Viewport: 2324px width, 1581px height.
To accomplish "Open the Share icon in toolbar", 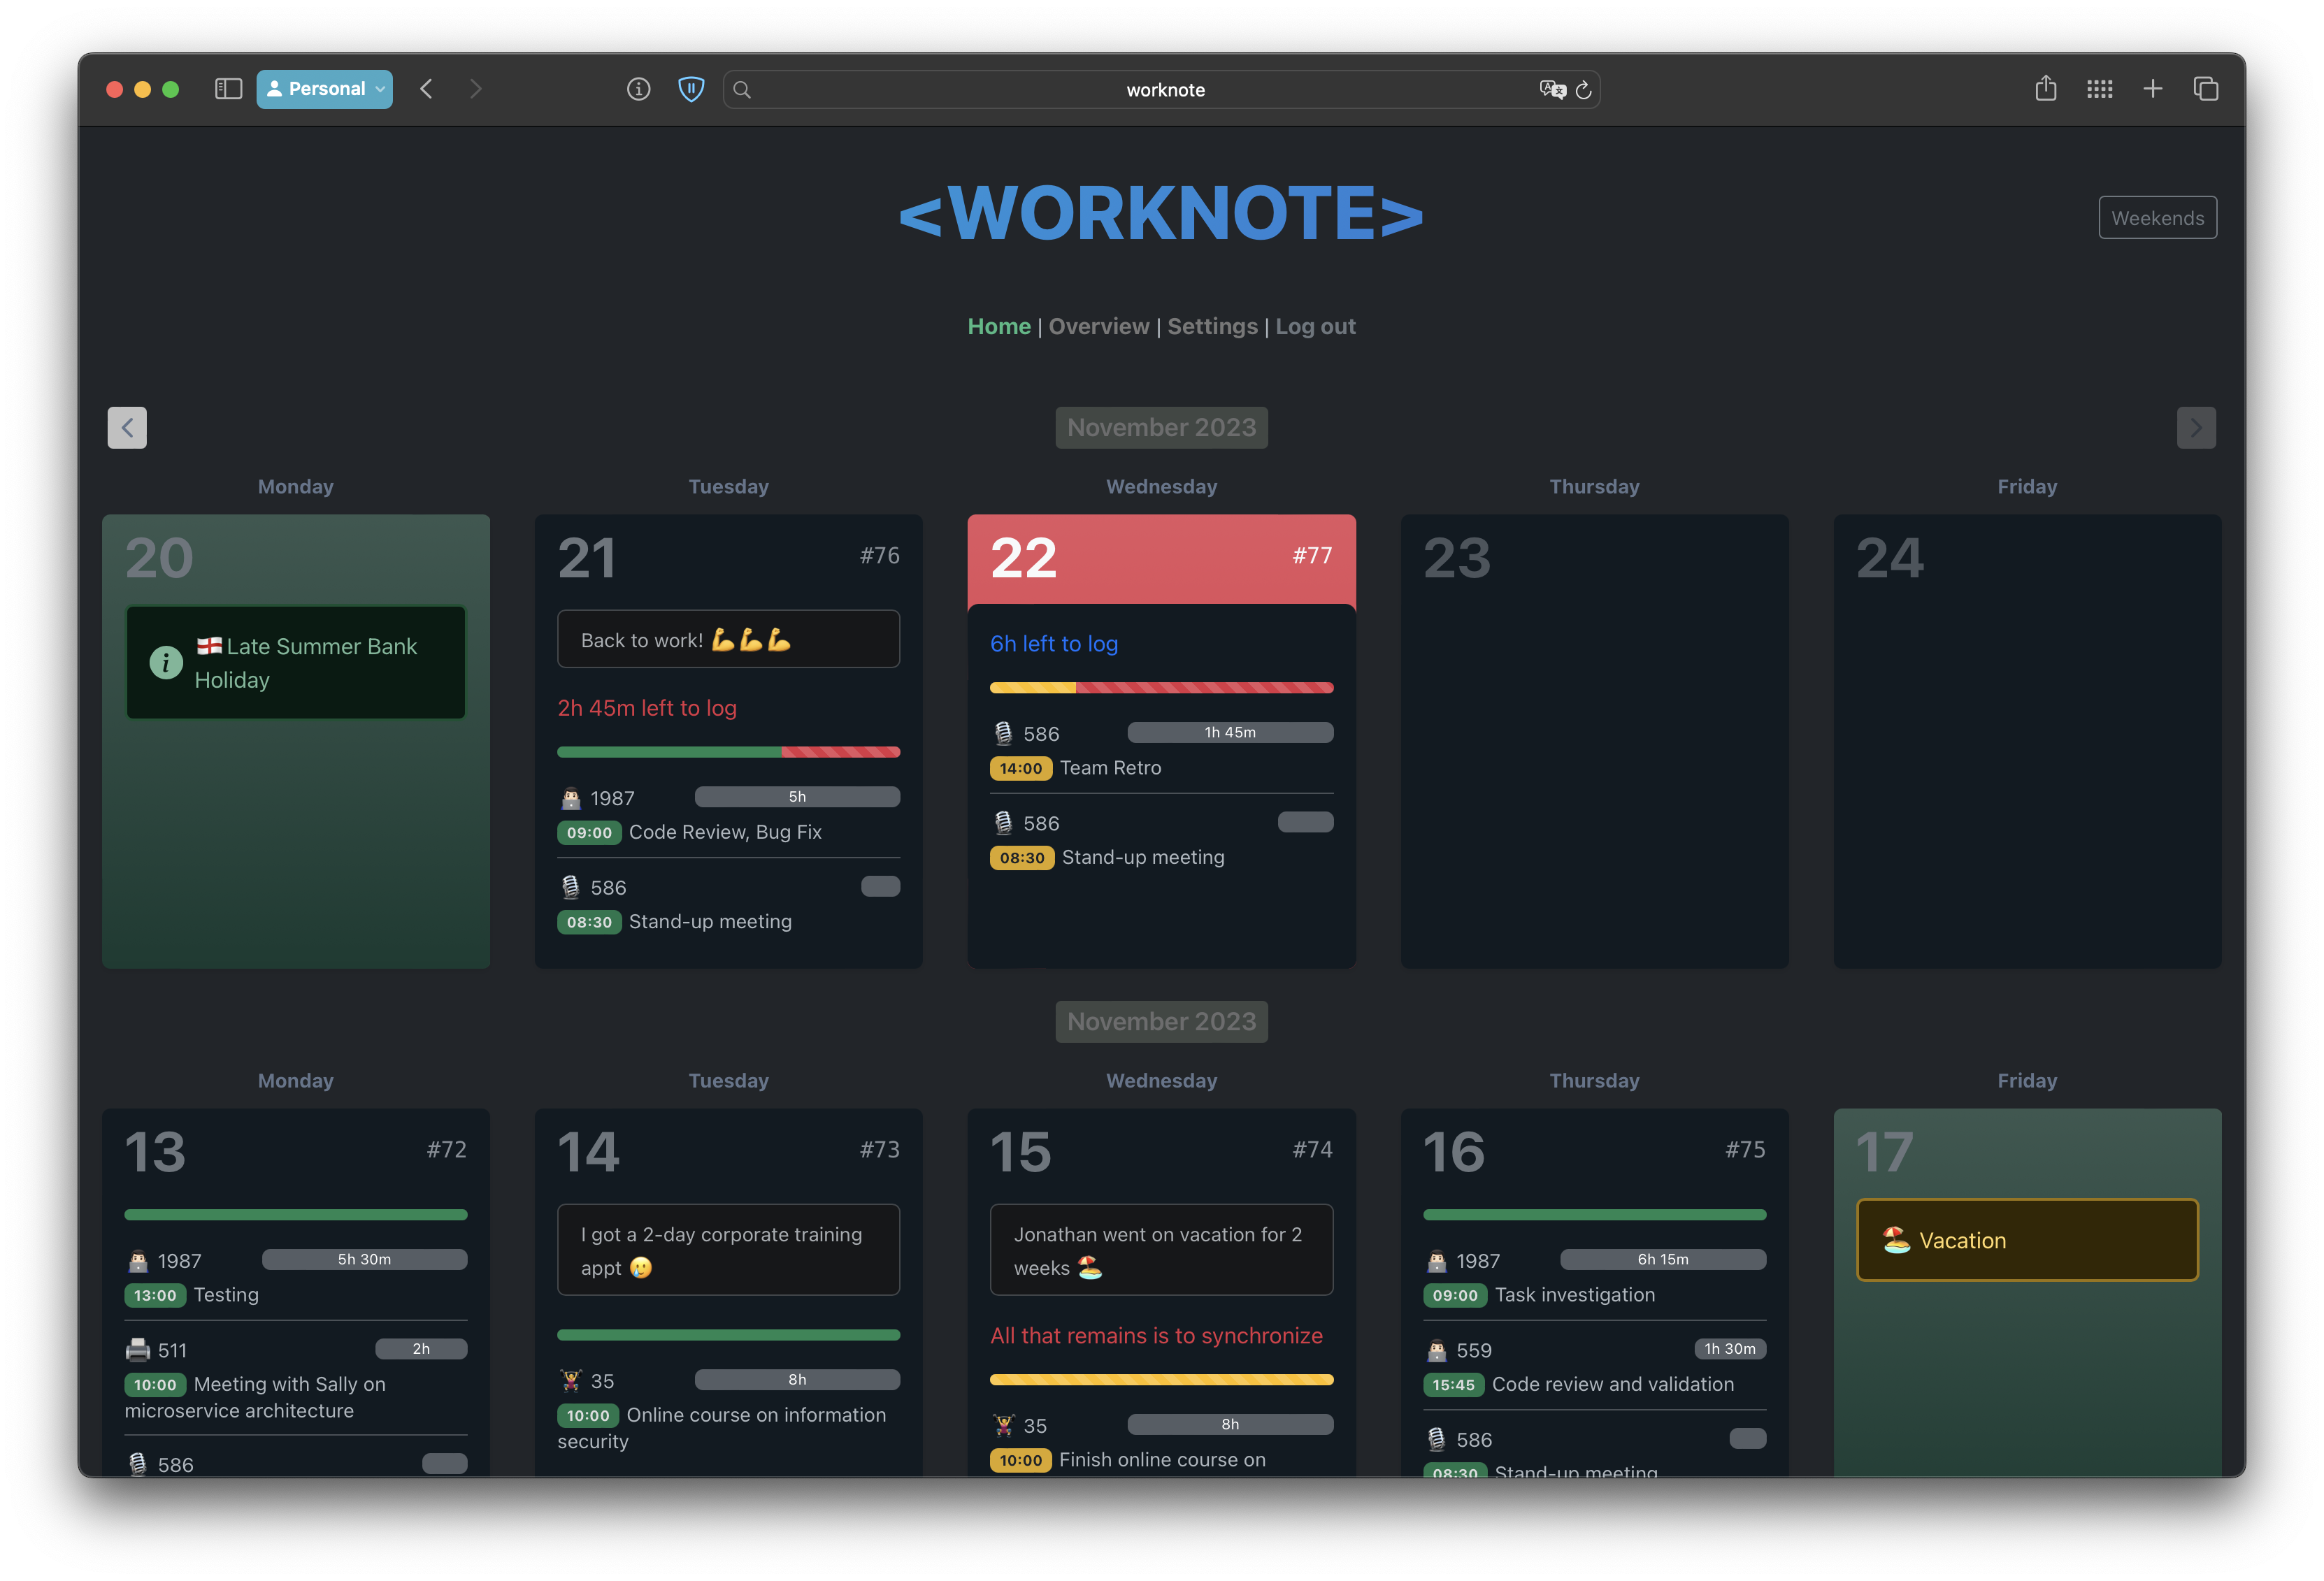I will pos(2045,88).
